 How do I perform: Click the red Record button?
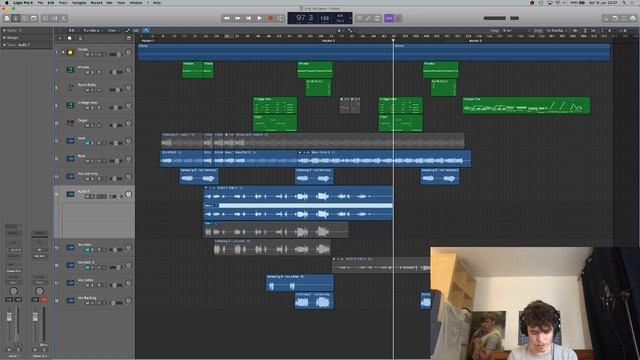pos(270,18)
